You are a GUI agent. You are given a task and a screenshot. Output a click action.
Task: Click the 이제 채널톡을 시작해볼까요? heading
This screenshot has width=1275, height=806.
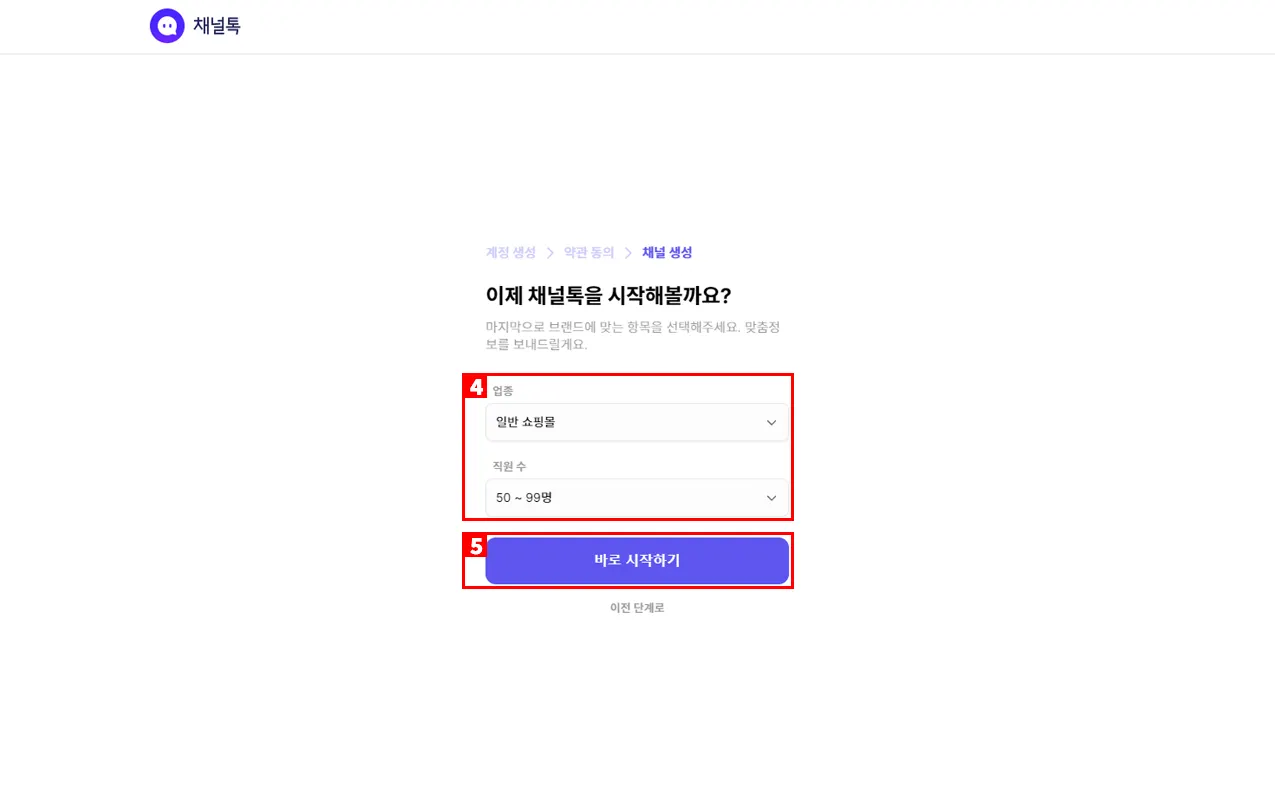pos(609,296)
